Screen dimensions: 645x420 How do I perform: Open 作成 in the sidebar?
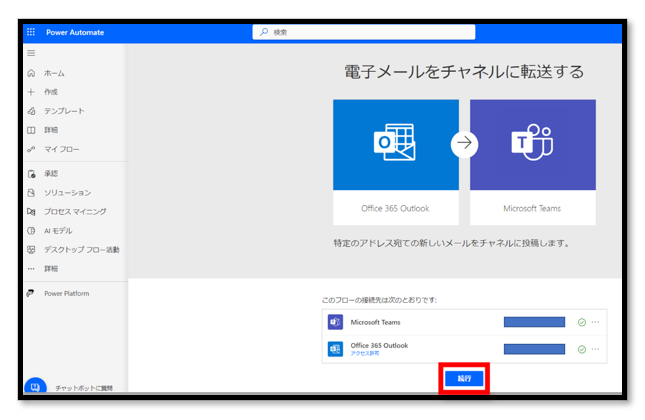pyautogui.click(x=51, y=92)
